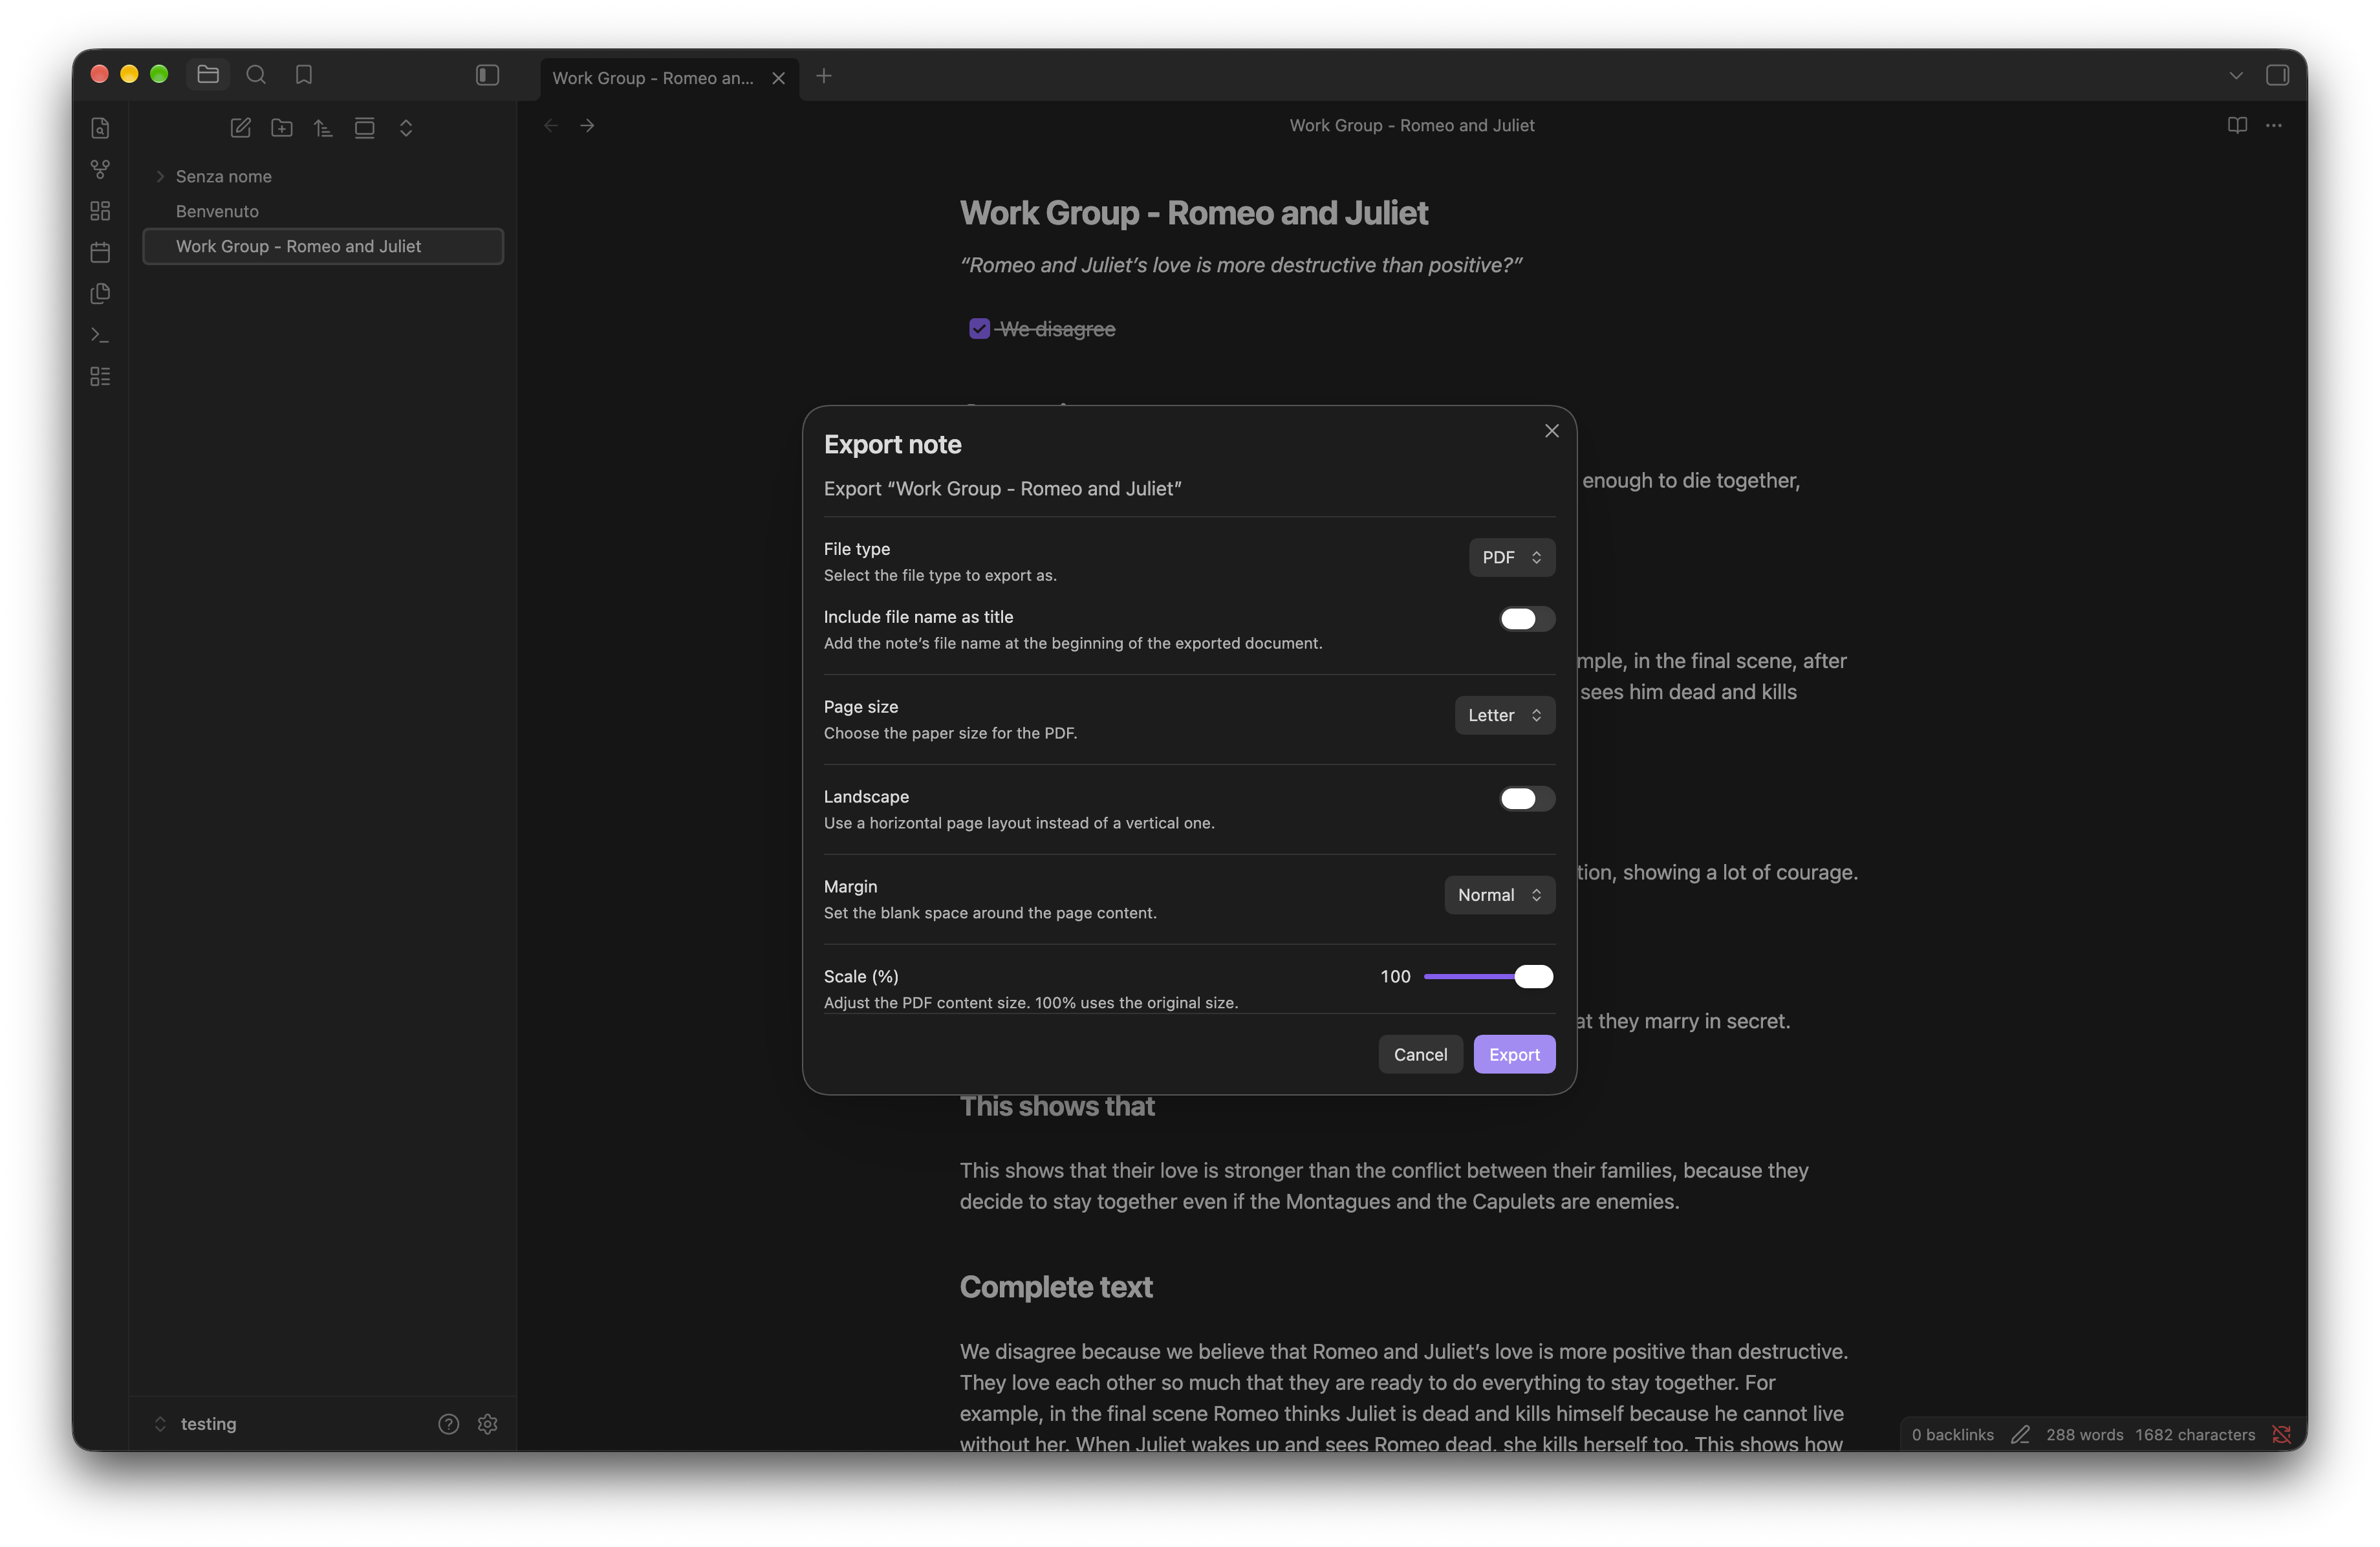This screenshot has width=2380, height=1547.
Task: Open the help icon
Action: coord(449,1424)
